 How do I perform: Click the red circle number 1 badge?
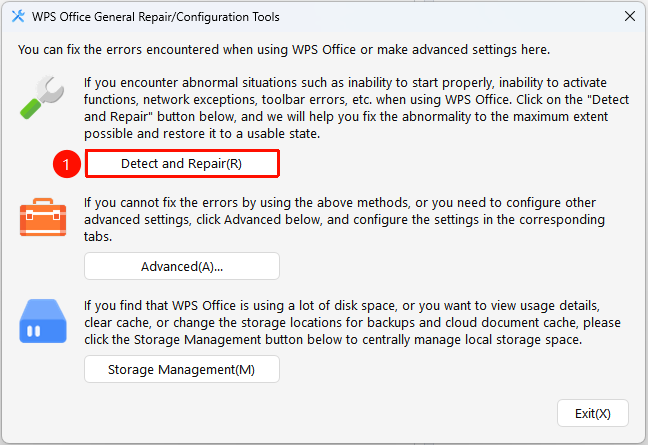[67, 164]
